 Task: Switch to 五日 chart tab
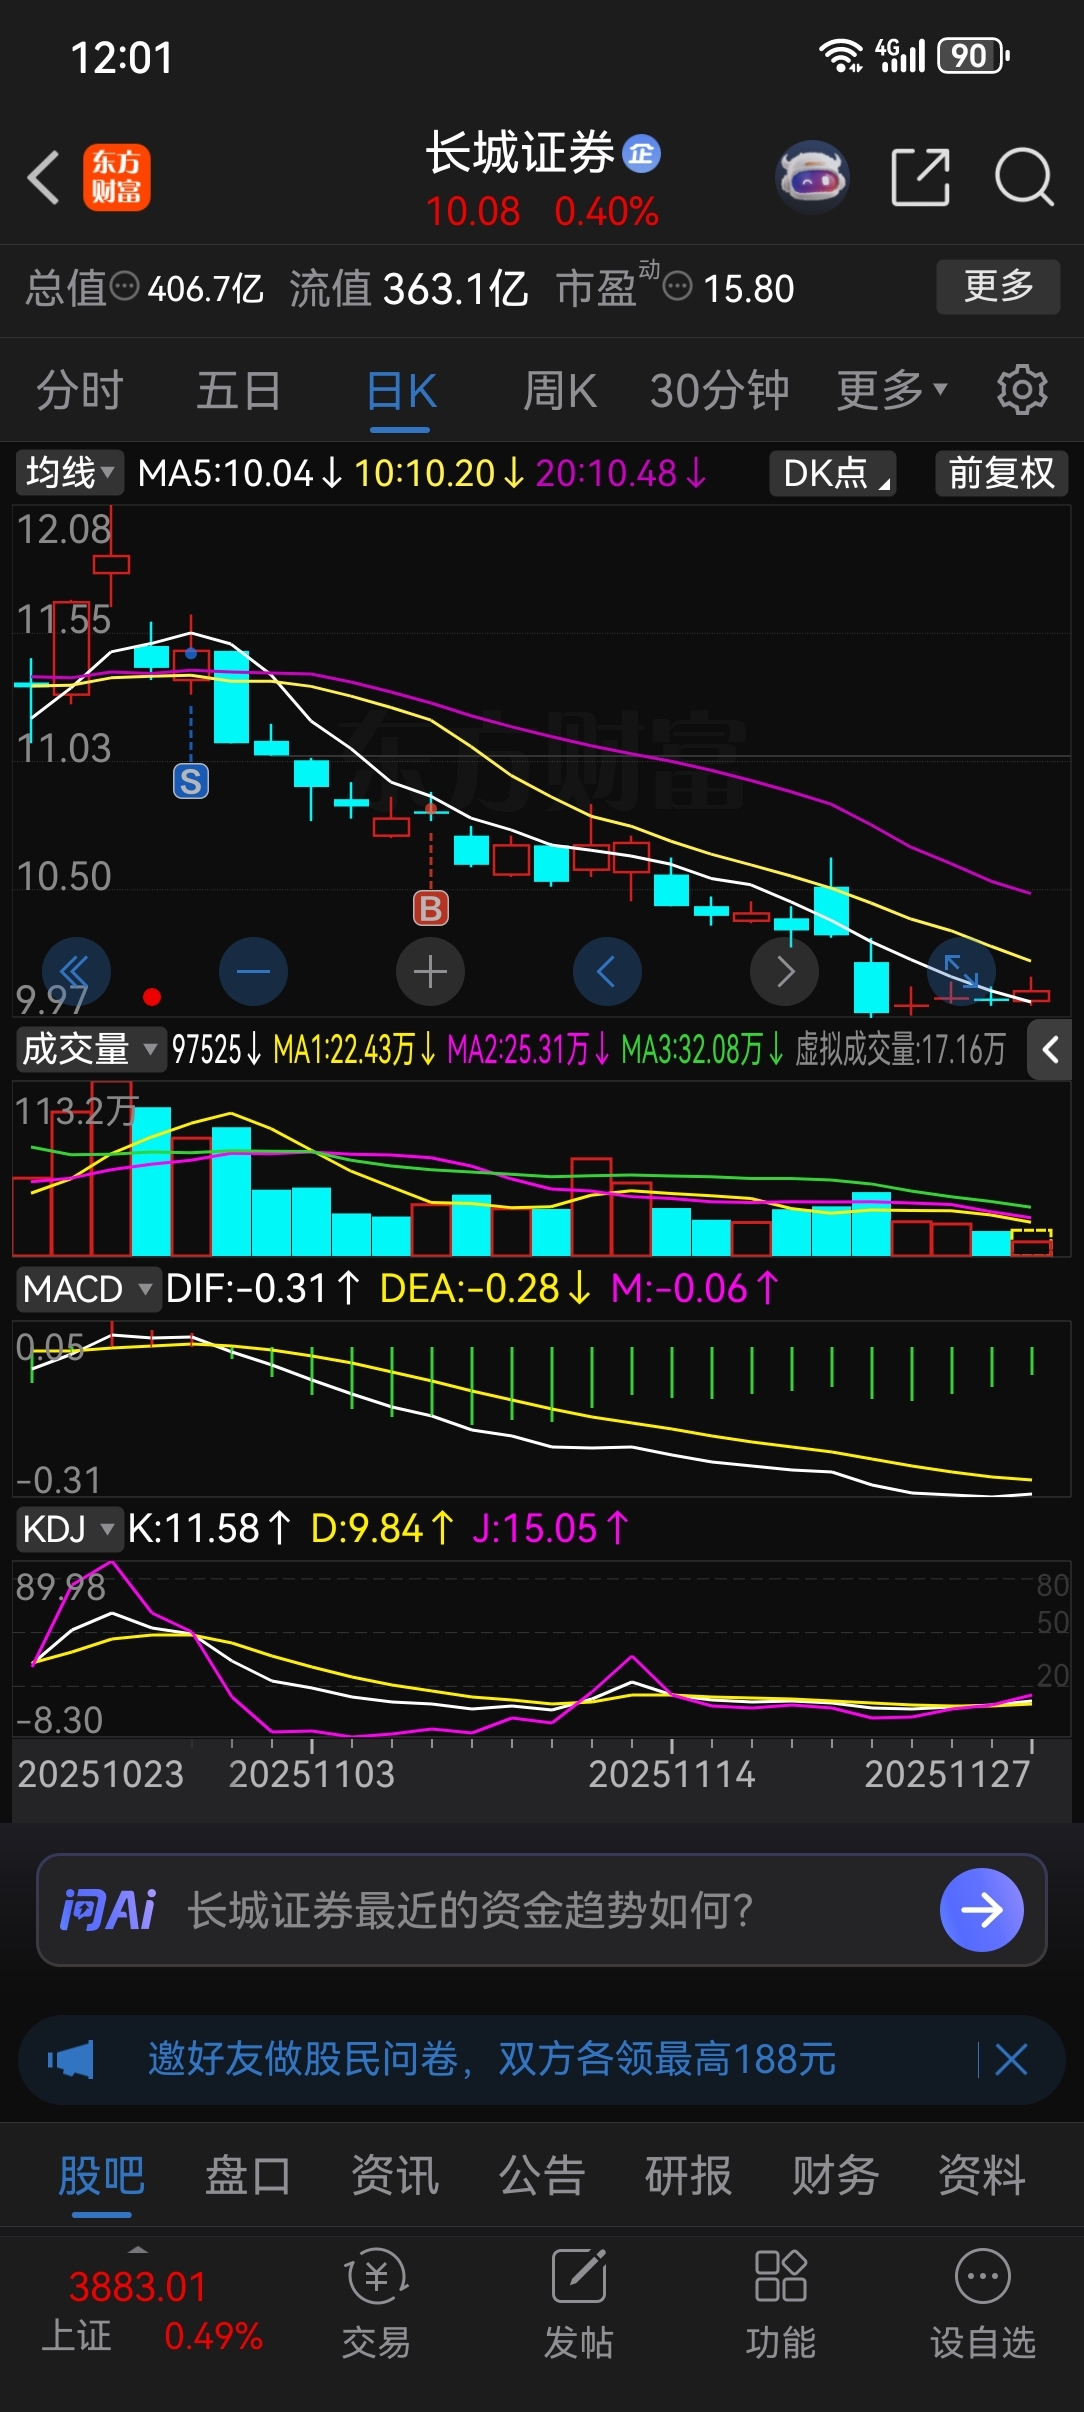click(x=238, y=390)
